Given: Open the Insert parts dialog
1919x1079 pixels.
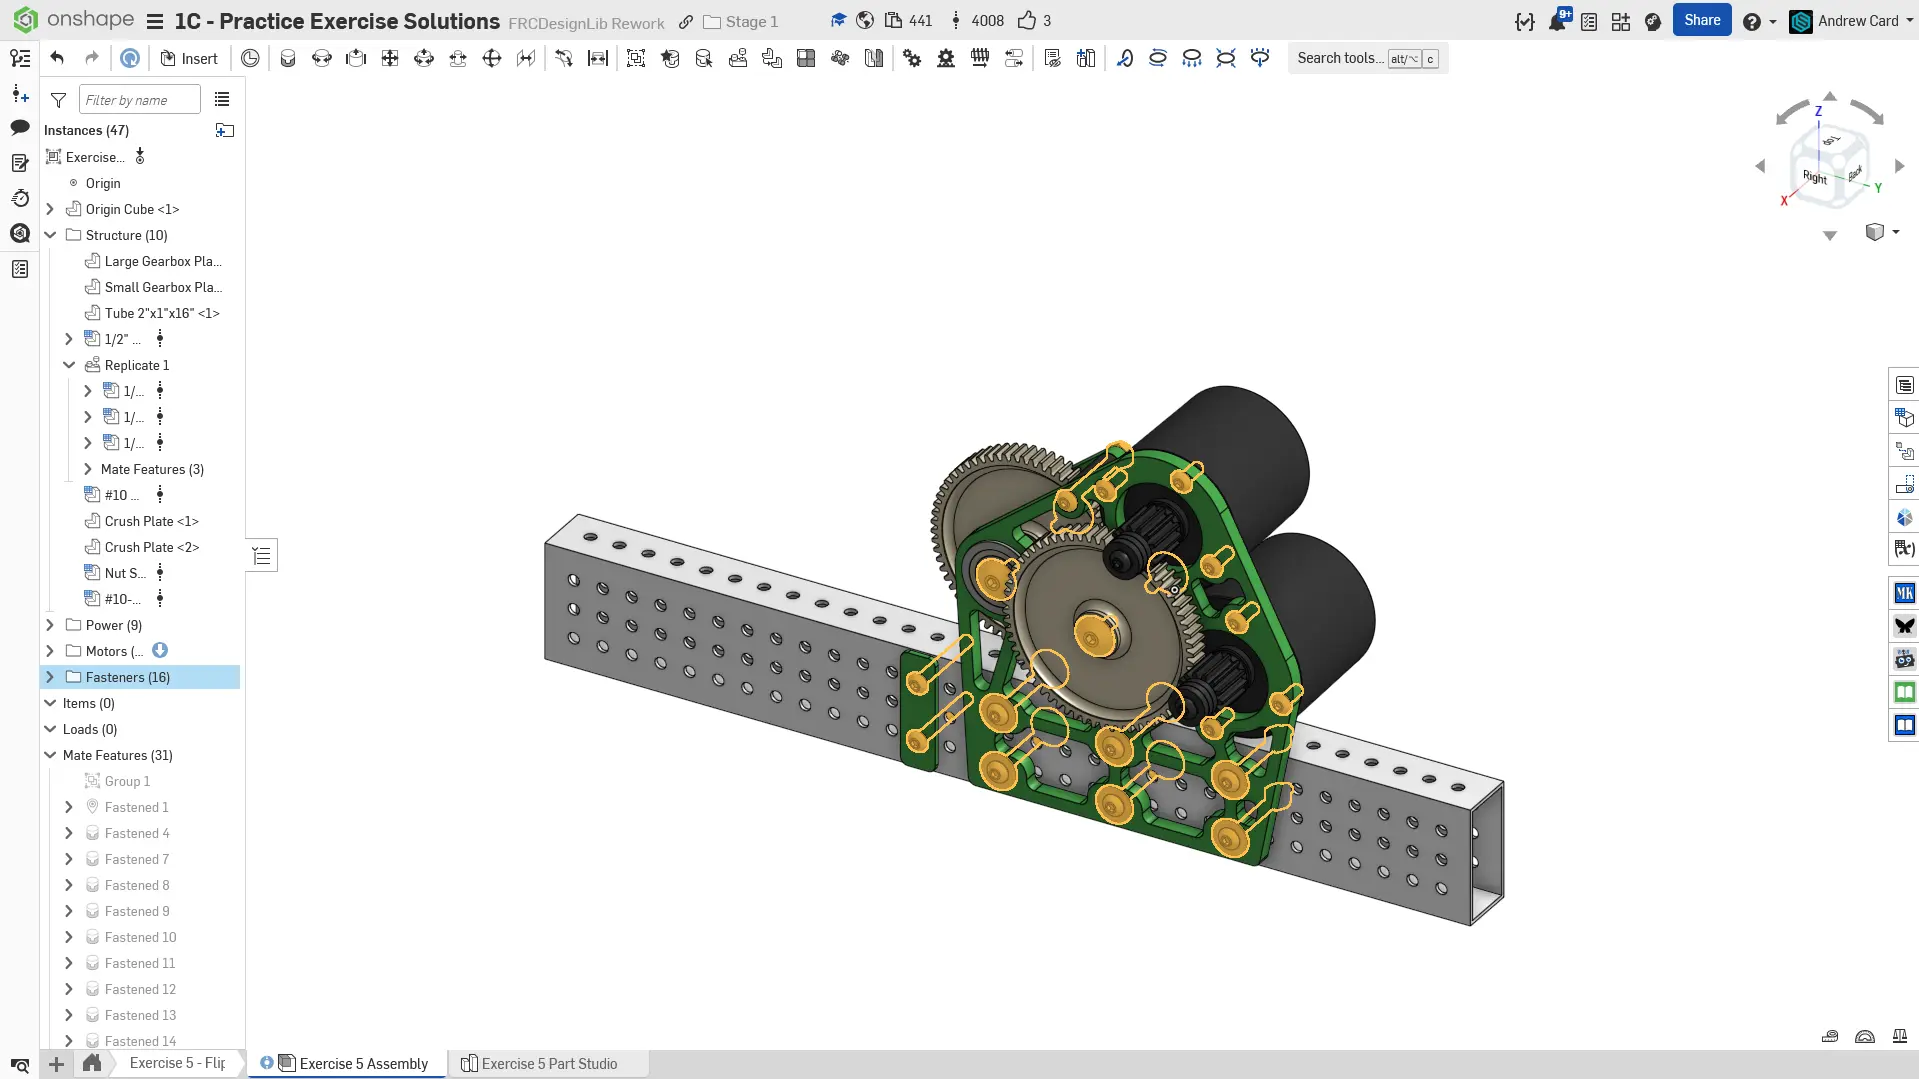Looking at the screenshot, I should click(189, 58).
